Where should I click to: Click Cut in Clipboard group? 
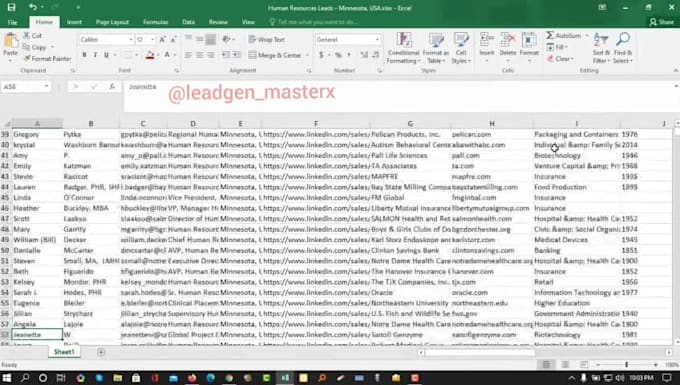pyautogui.click(x=33, y=36)
